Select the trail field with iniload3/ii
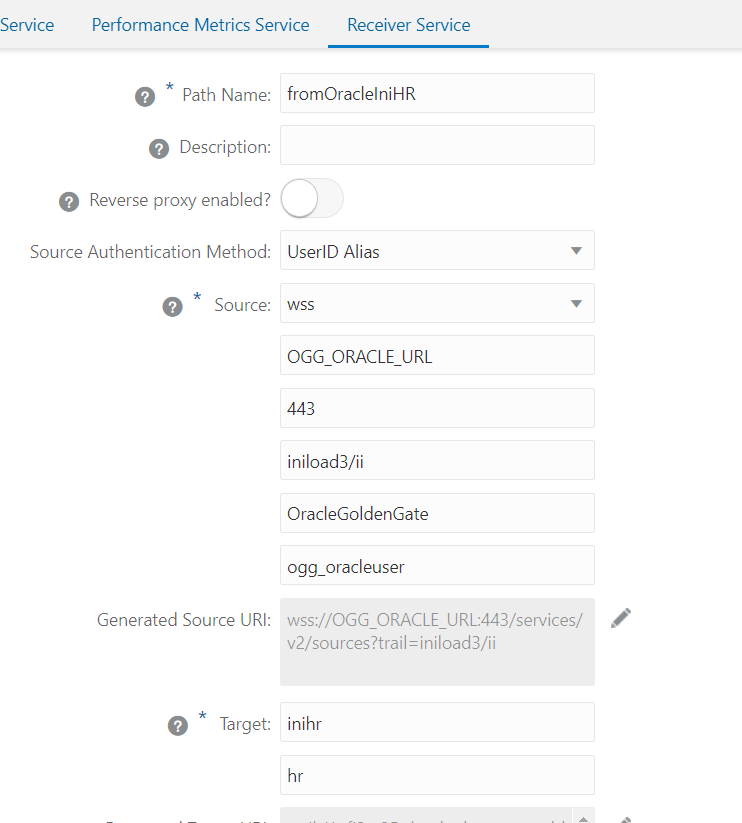The height and width of the screenshot is (823, 742). (x=437, y=460)
